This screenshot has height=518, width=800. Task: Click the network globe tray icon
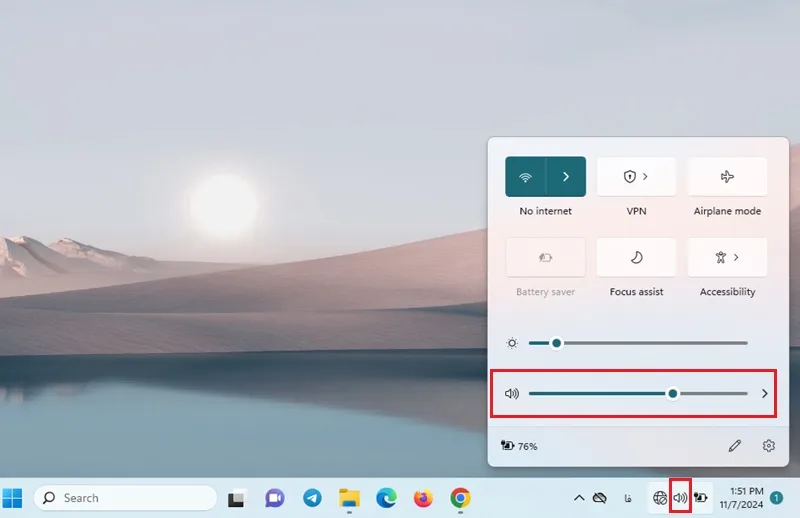(x=660, y=498)
